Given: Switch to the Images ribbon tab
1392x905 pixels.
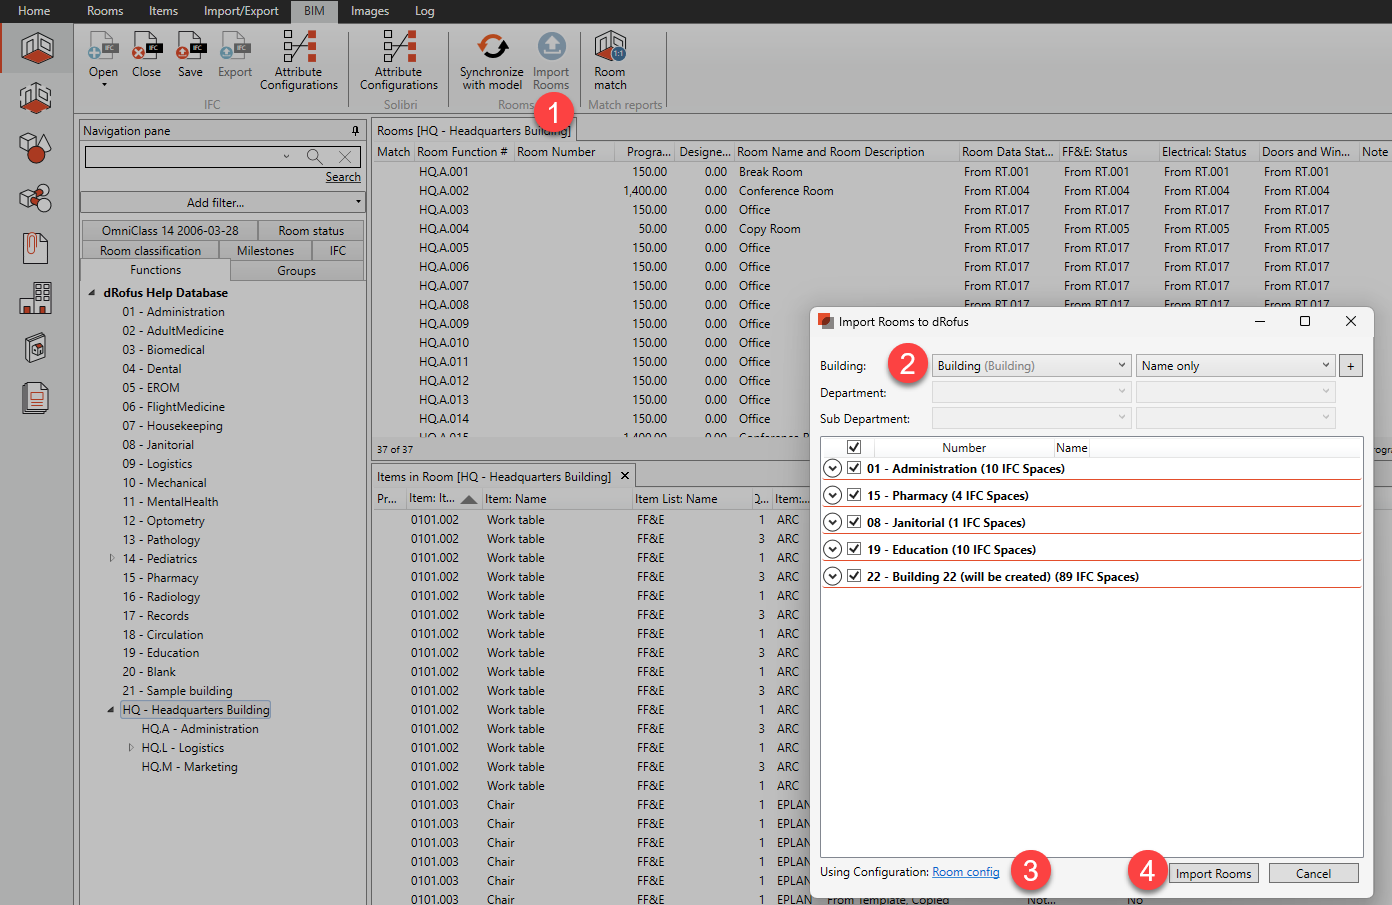Looking at the screenshot, I should 369,11.
